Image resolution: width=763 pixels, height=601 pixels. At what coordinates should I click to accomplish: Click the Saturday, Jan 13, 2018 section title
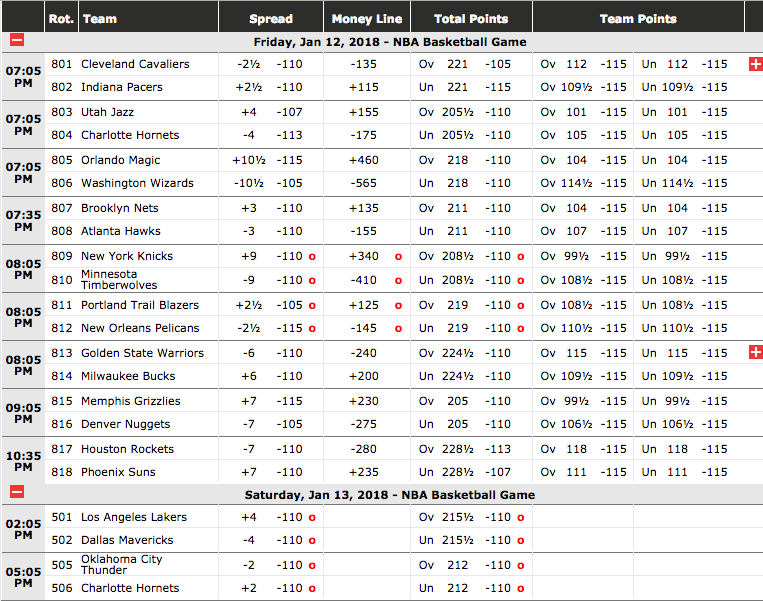point(390,495)
